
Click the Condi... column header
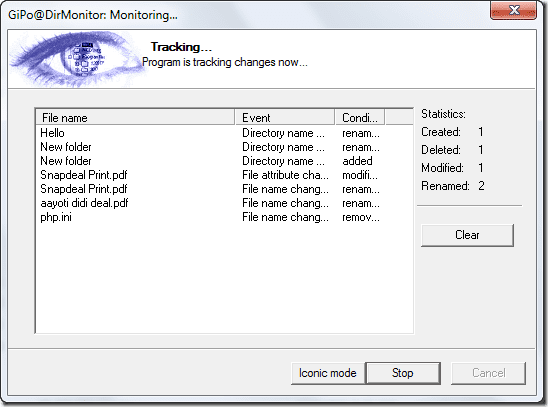[360, 117]
